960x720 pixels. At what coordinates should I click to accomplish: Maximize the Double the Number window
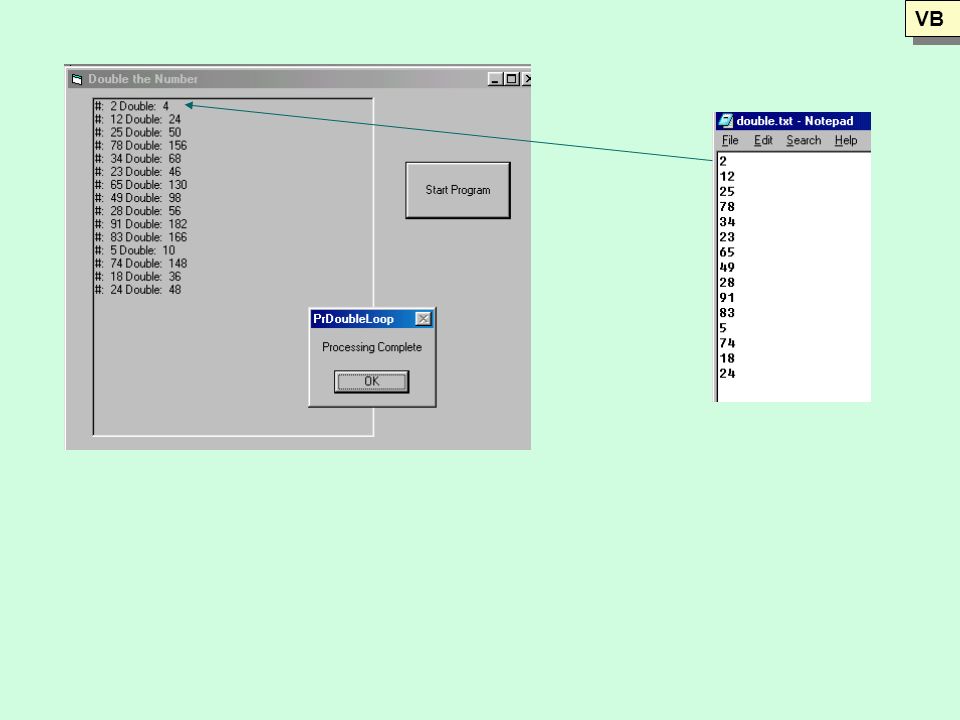(511, 79)
